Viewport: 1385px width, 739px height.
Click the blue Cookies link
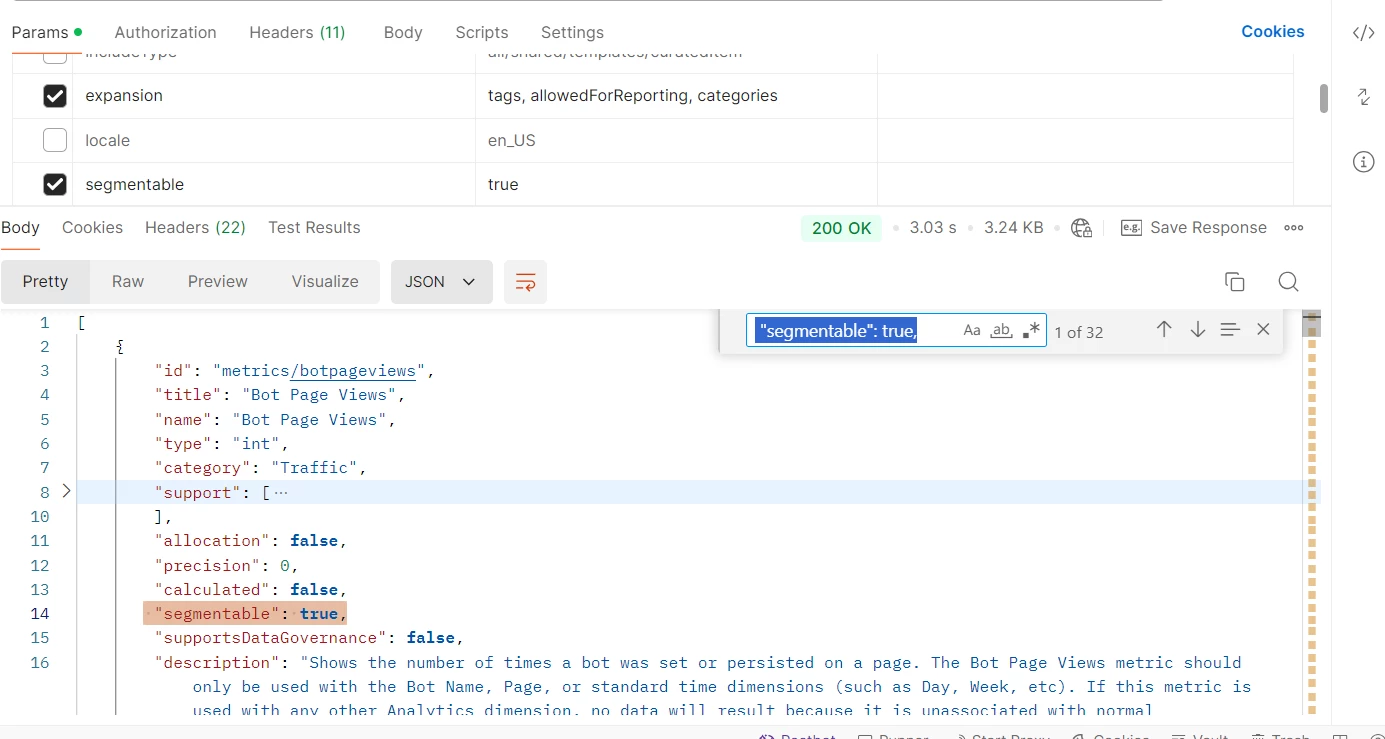pos(1272,31)
